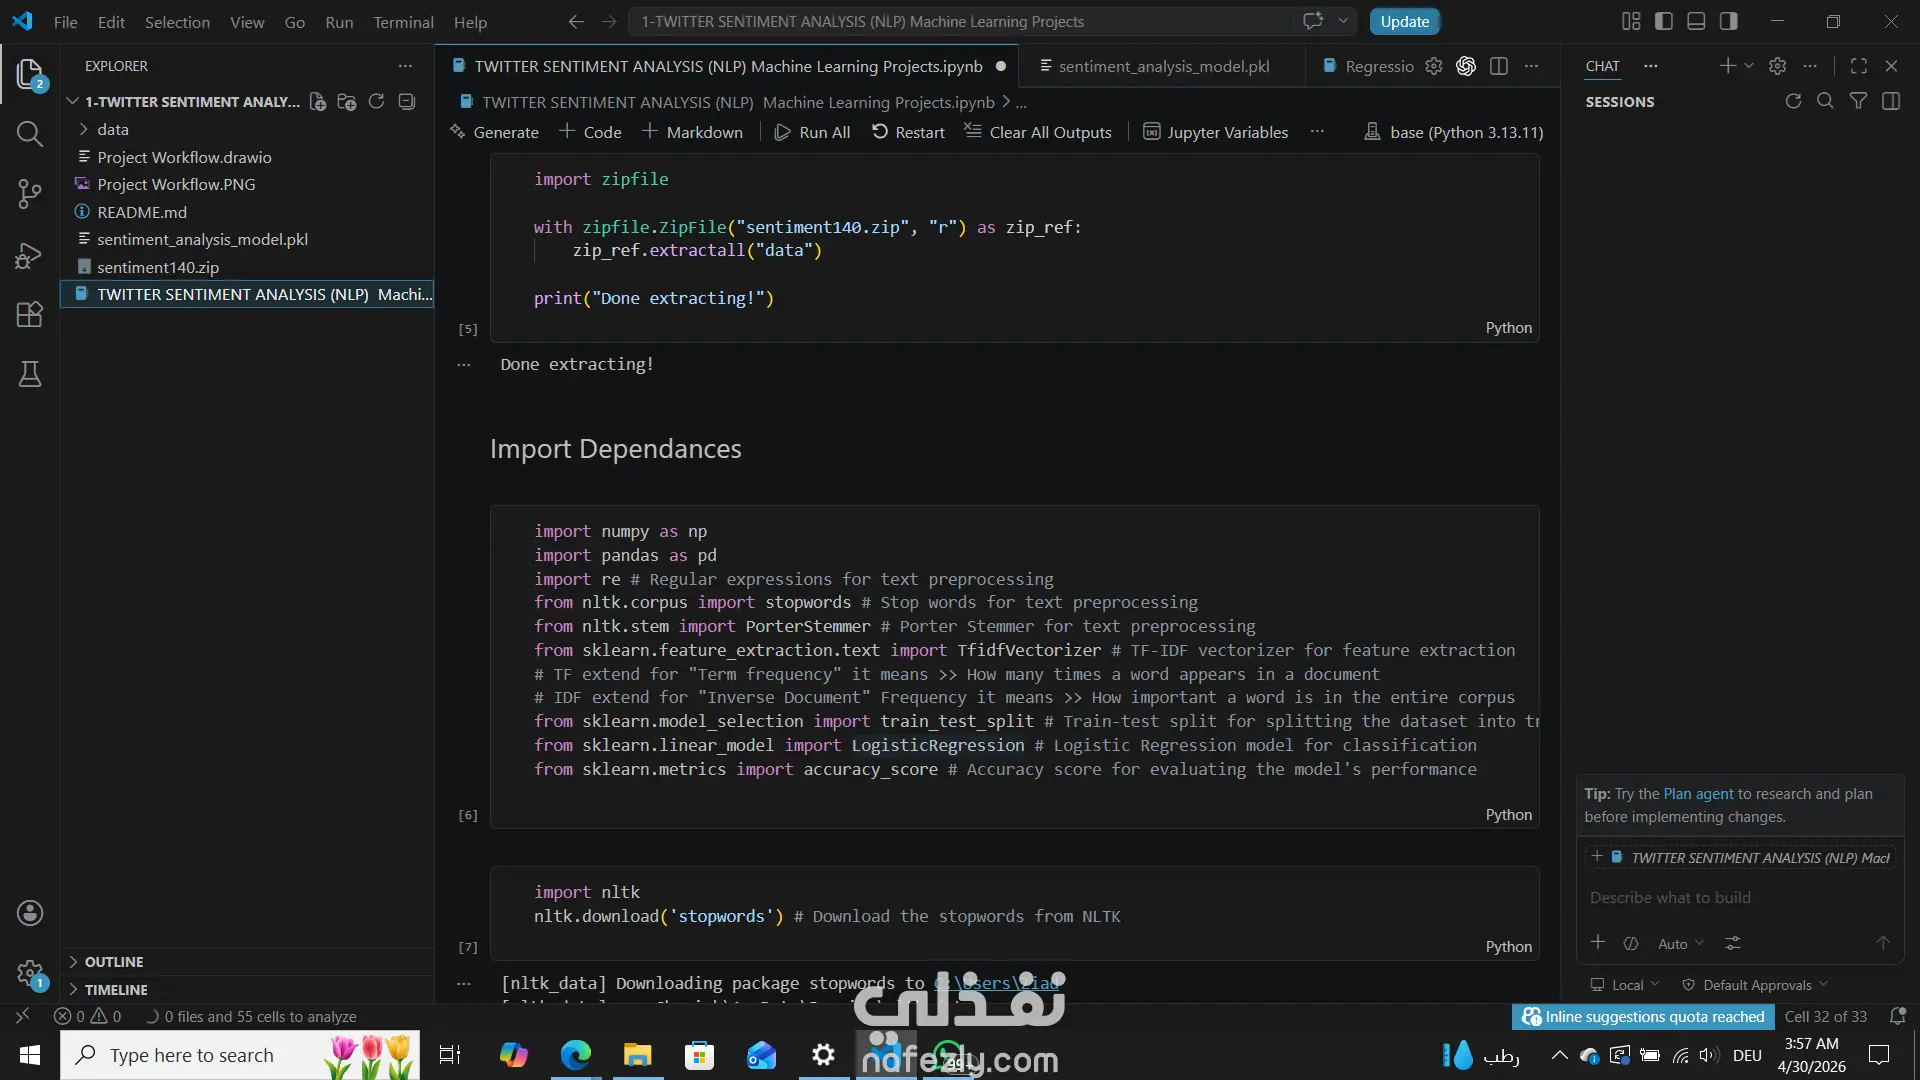The image size is (1920, 1080).
Task: Toggle chat sessions side layout
Action: 1891,101
